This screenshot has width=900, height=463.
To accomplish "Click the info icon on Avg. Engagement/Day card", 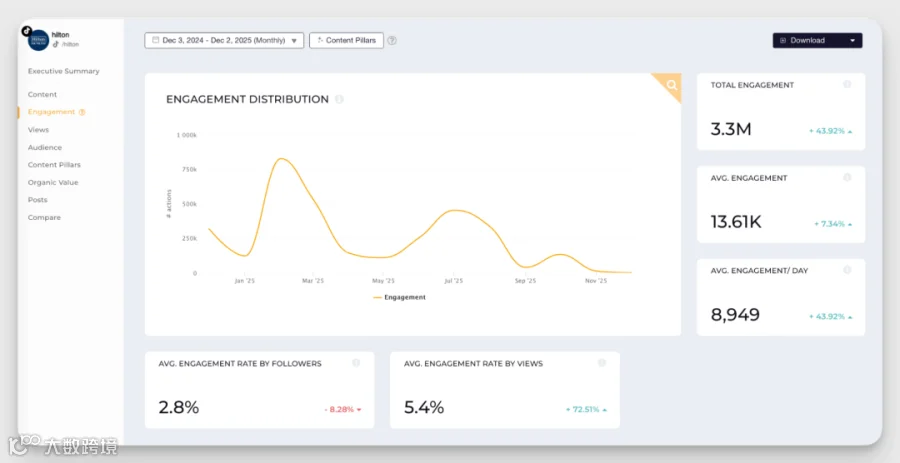I will click(847, 270).
